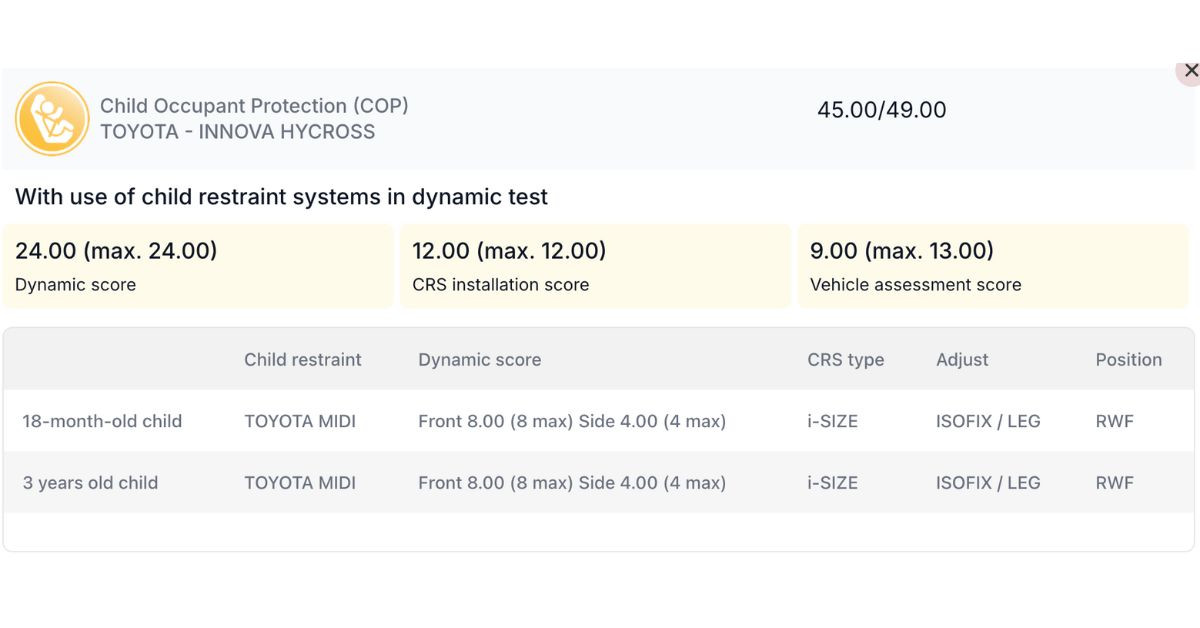Click the Dynamic score column header
The width and height of the screenshot is (1200, 628).
point(479,359)
